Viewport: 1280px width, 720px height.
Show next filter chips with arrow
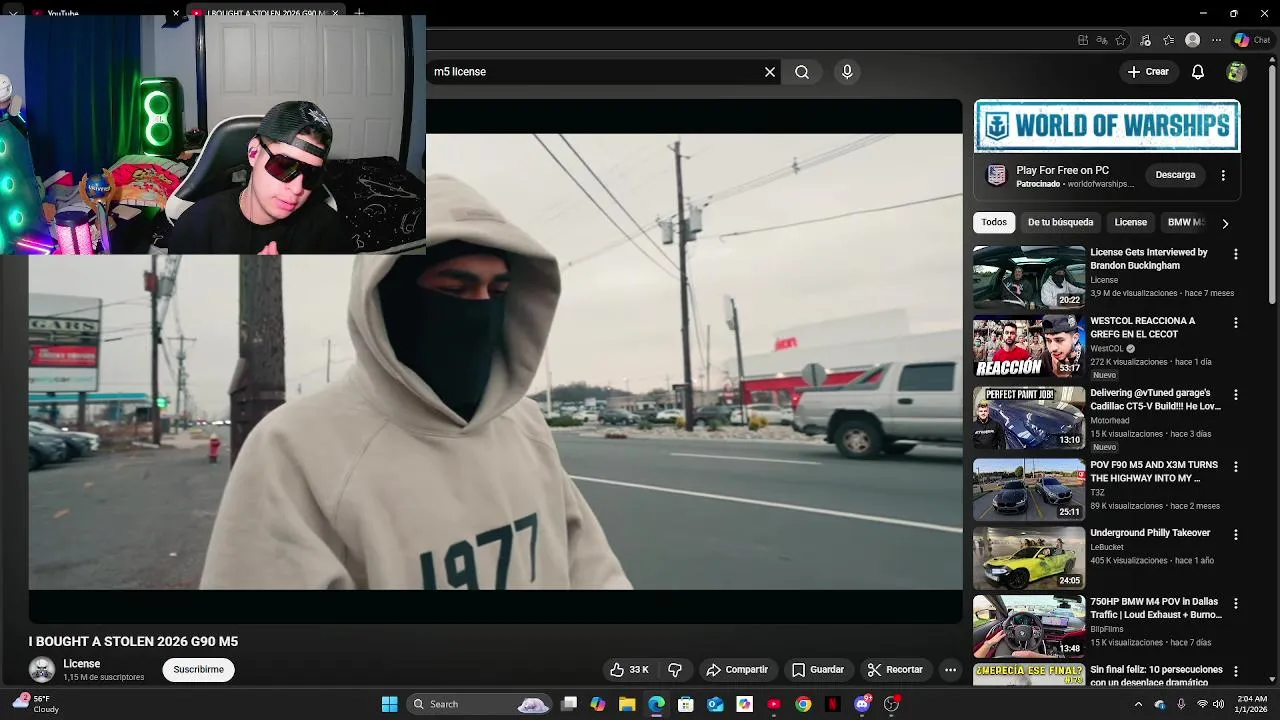[x=1225, y=223]
